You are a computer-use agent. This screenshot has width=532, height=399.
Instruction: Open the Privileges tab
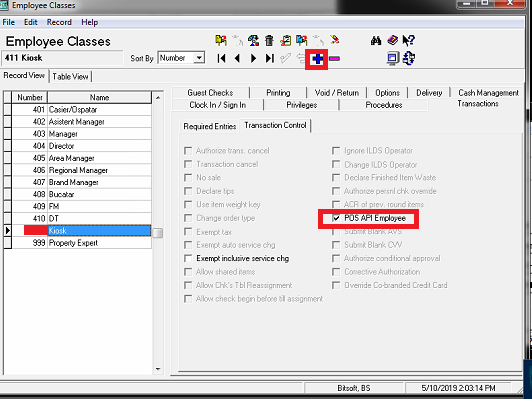[x=301, y=105]
